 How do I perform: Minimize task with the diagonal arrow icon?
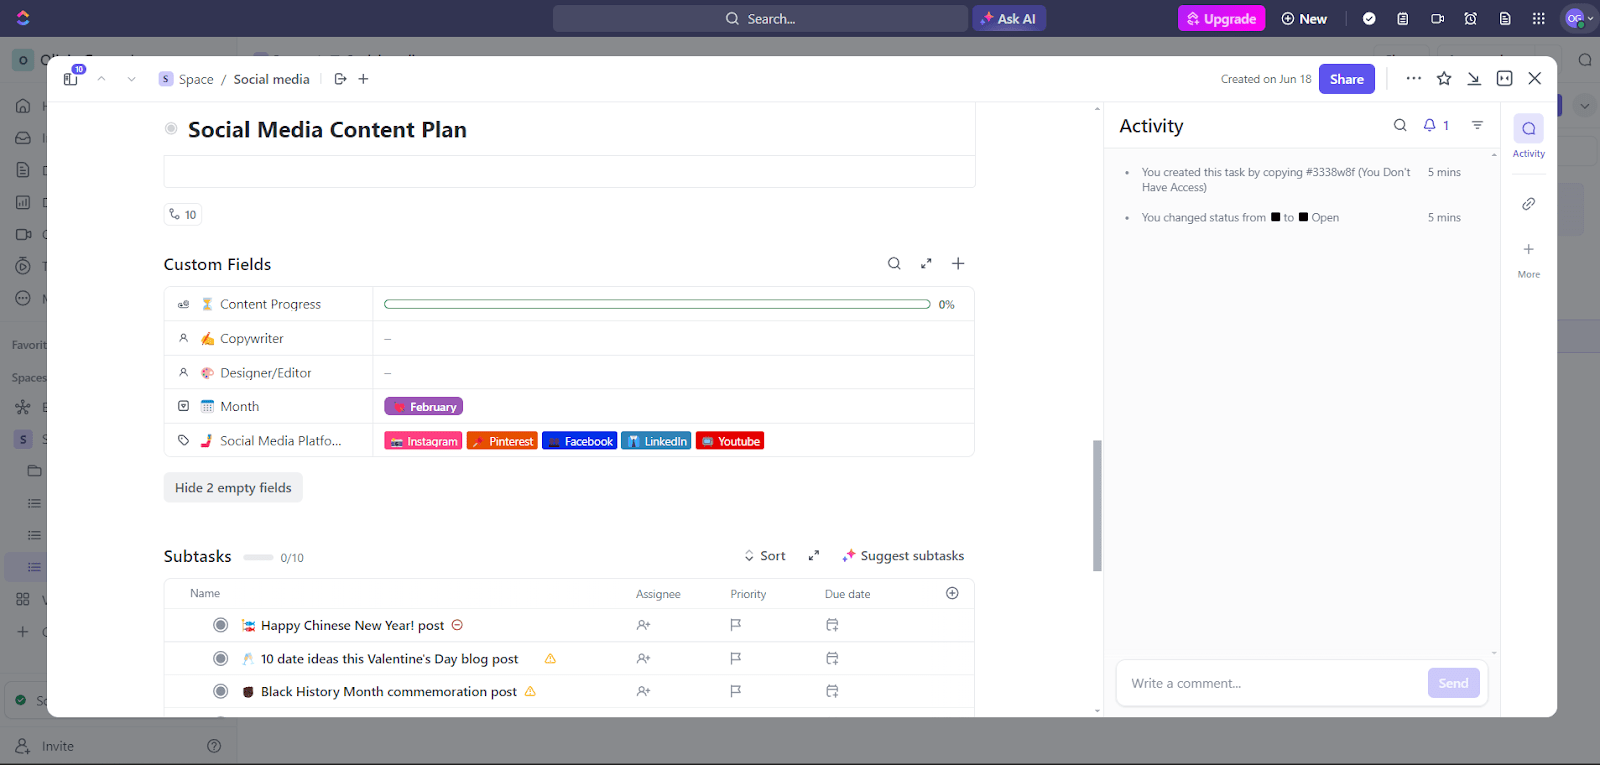point(1474,79)
